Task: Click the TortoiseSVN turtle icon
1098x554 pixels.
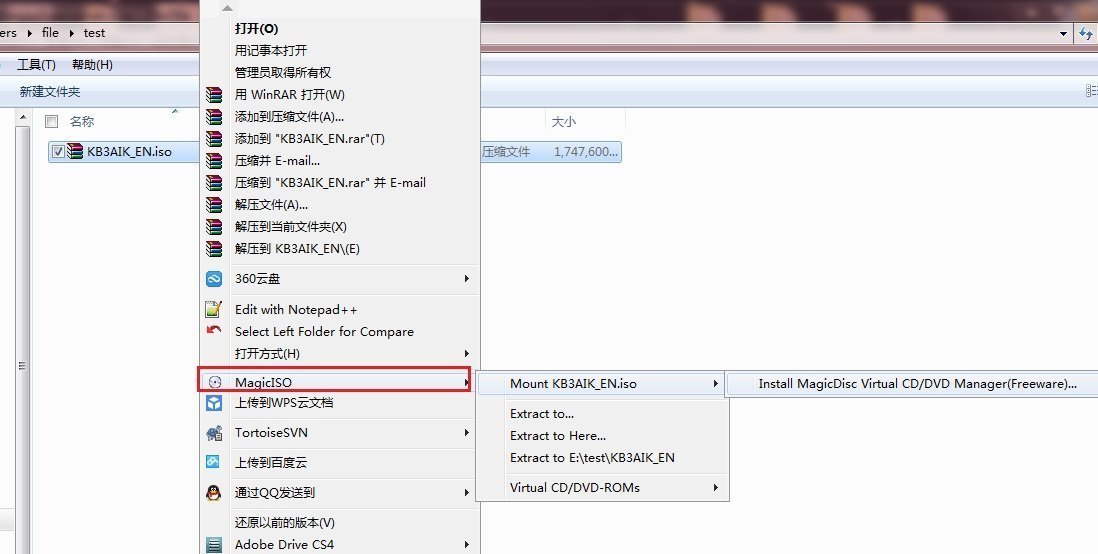Action: [x=214, y=433]
